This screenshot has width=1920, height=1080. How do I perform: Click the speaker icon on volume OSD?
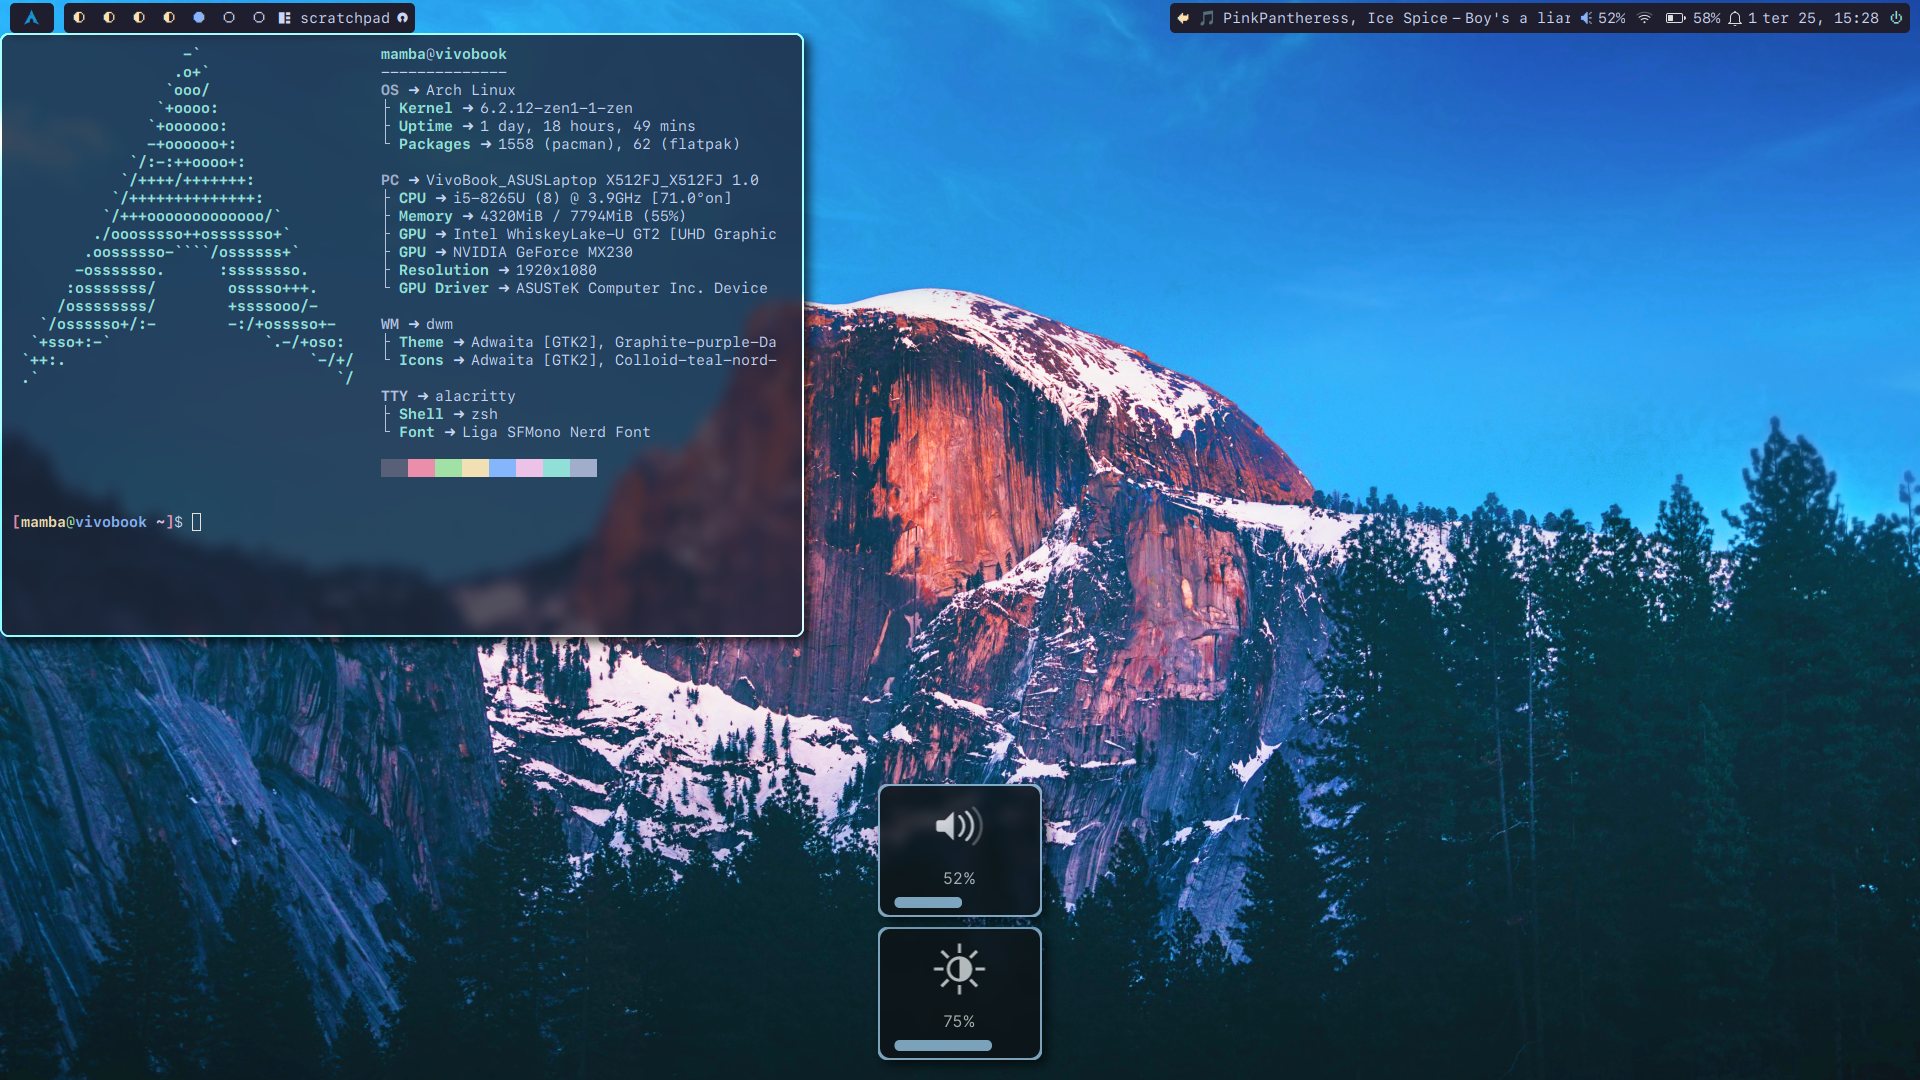pyautogui.click(x=957, y=827)
